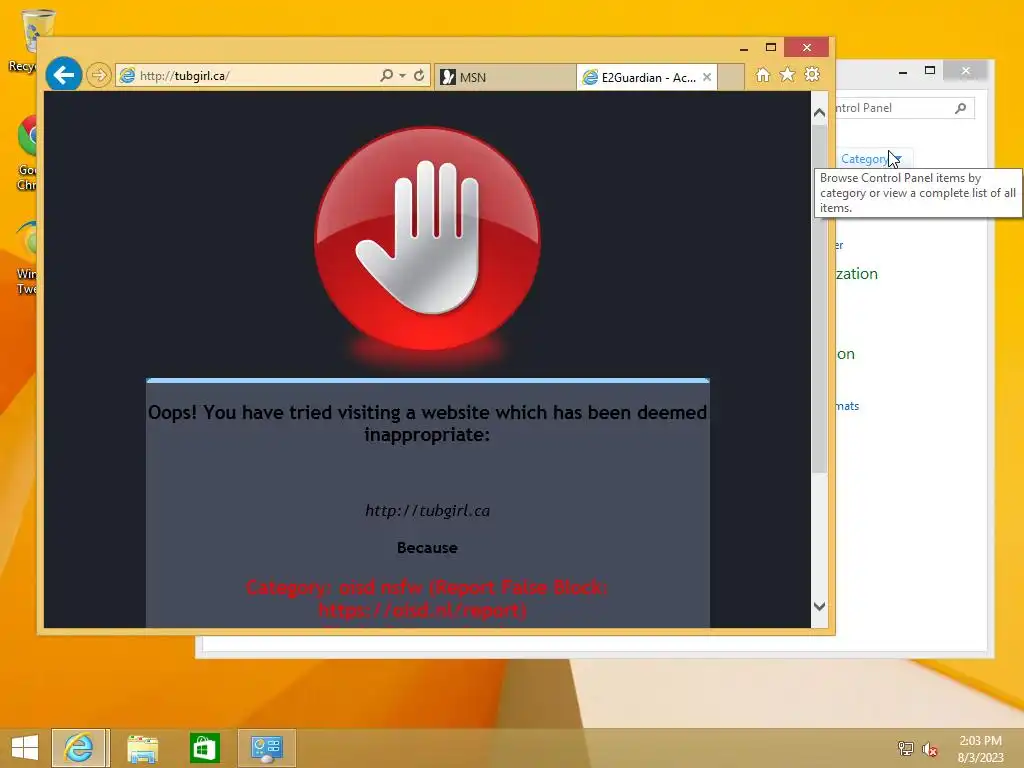This screenshot has height=768, width=1024.
Task: Click the Internet Explorer taskbar icon
Action: tap(80, 748)
